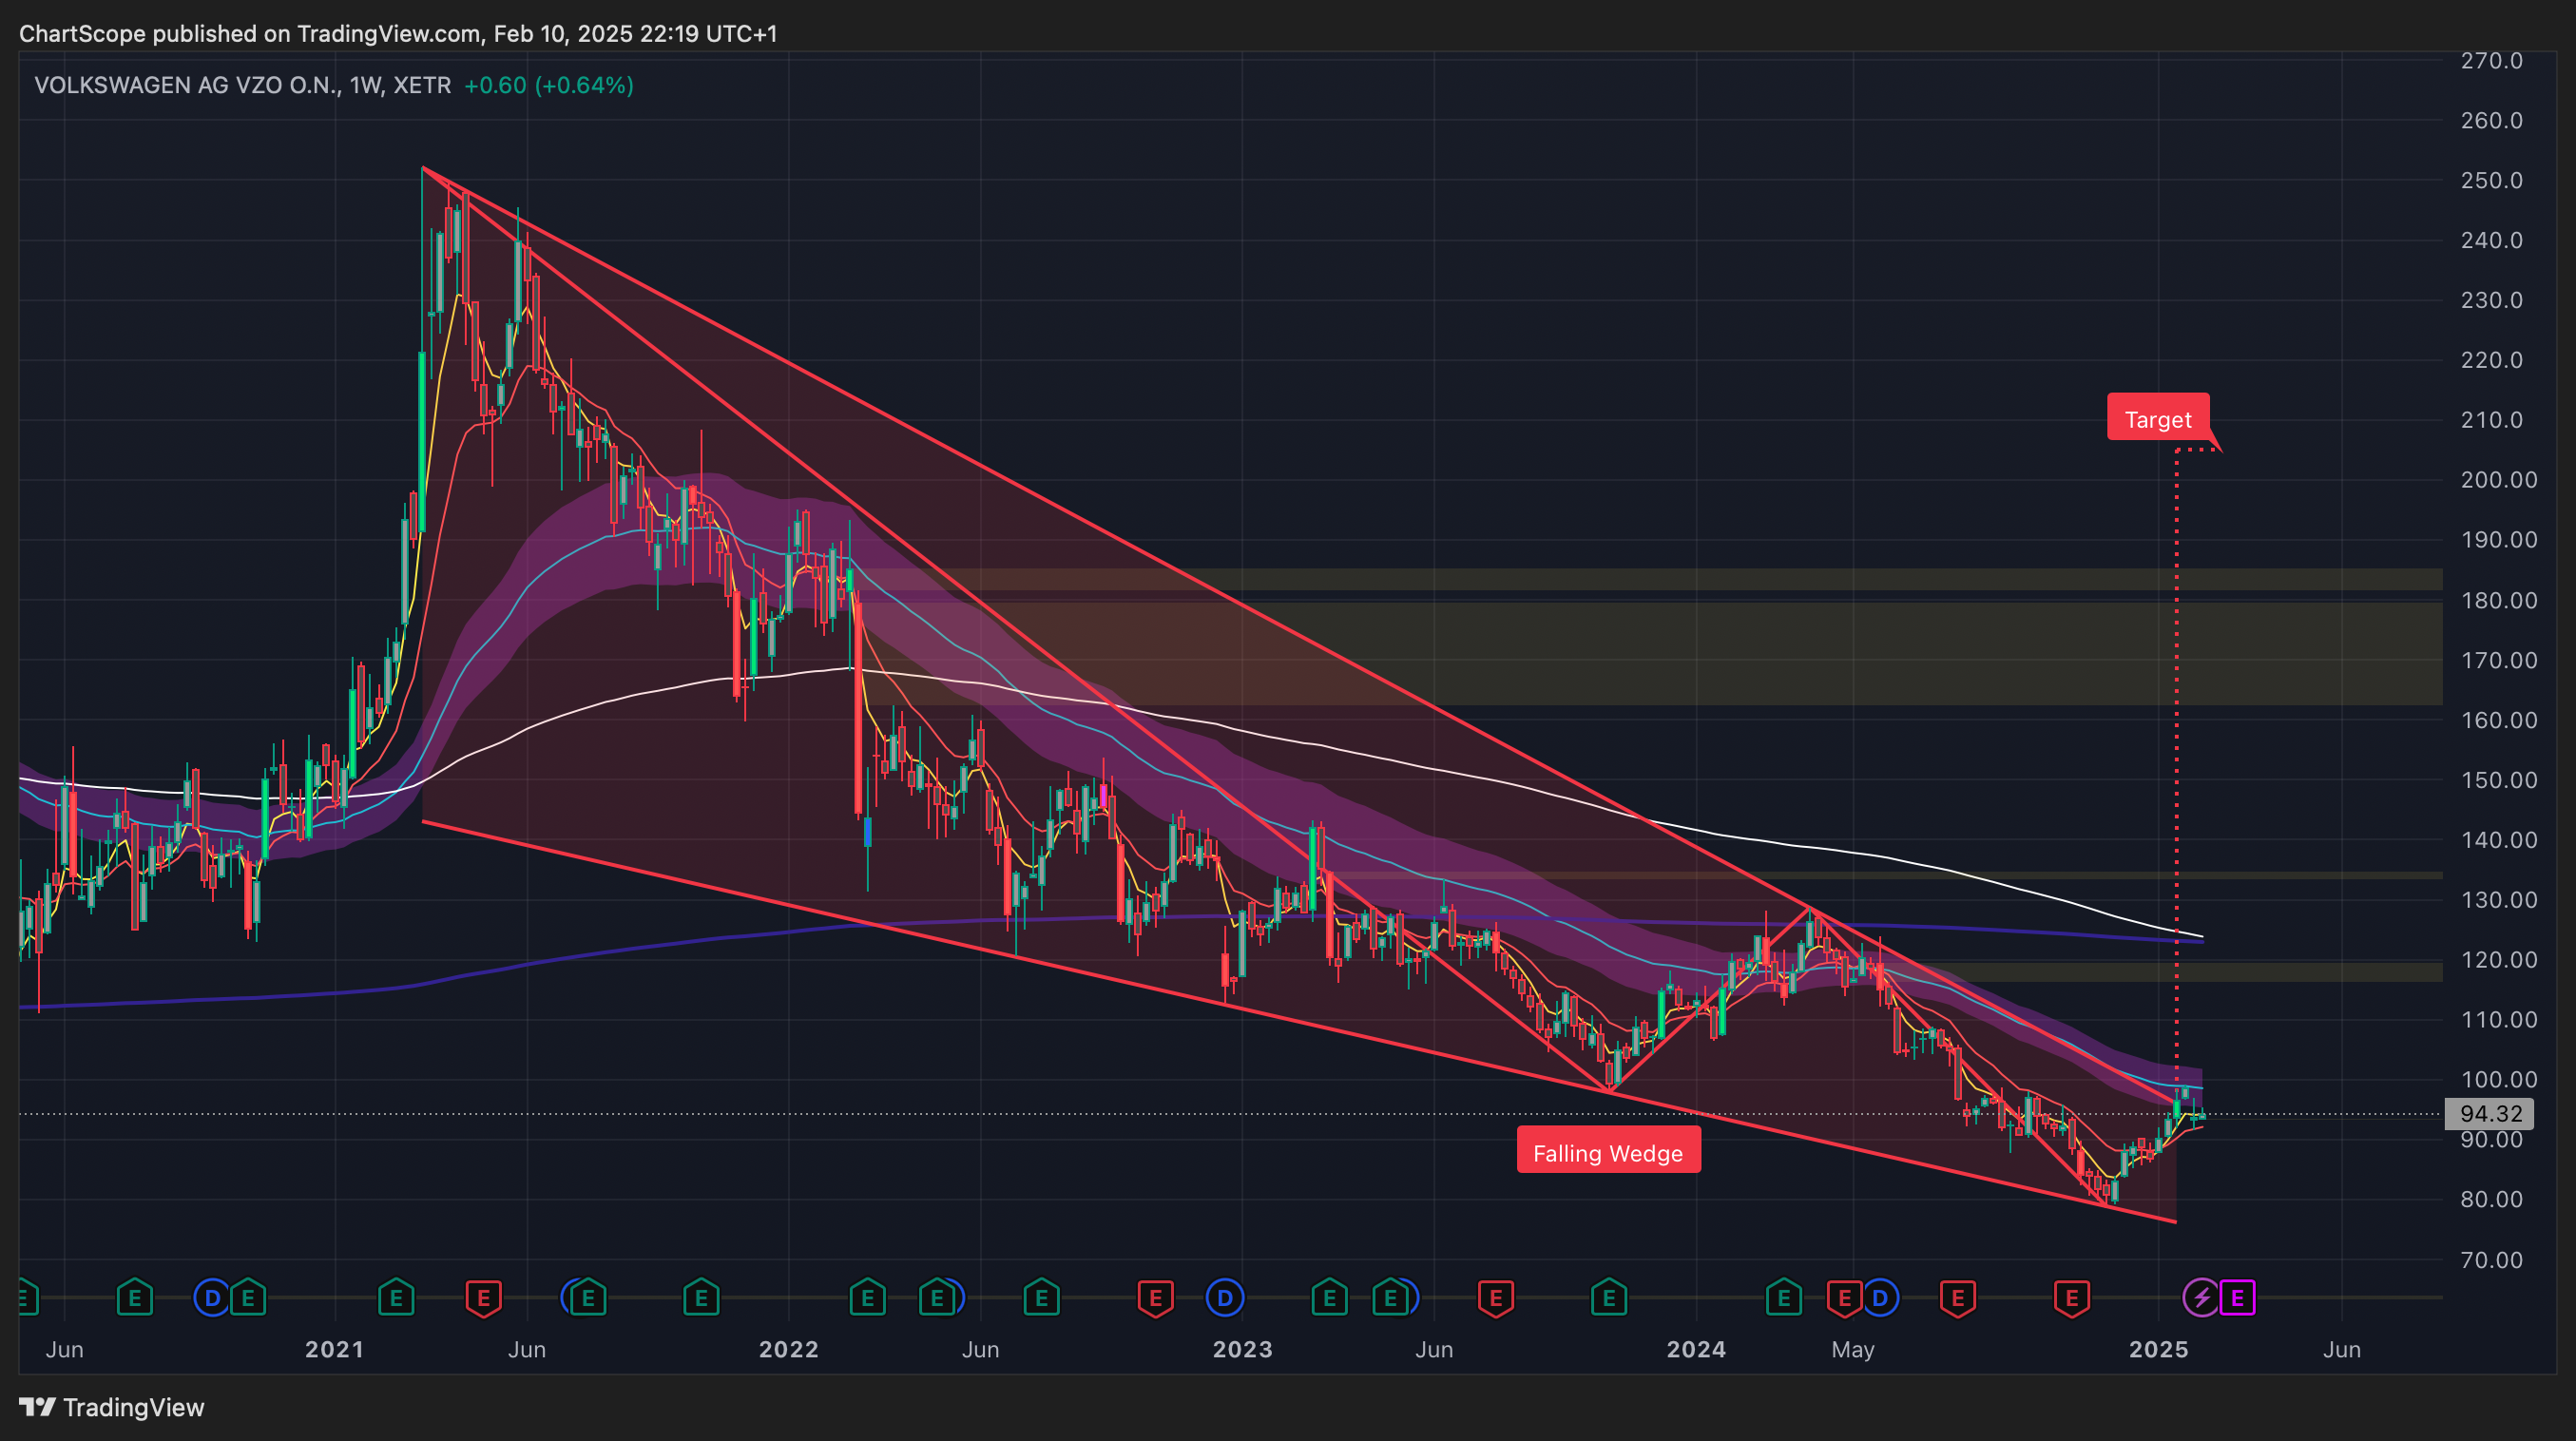The height and width of the screenshot is (1441, 2576).
Task: Click the 200.00 price axis label
Action: pyautogui.click(x=2498, y=480)
